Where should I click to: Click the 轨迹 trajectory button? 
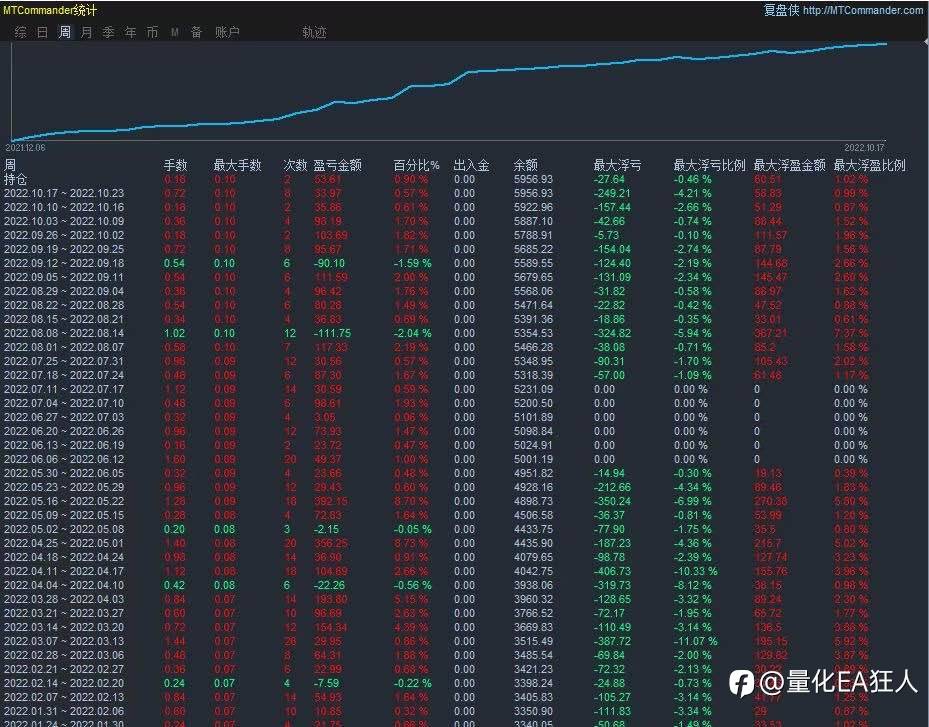click(x=314, y=32)
